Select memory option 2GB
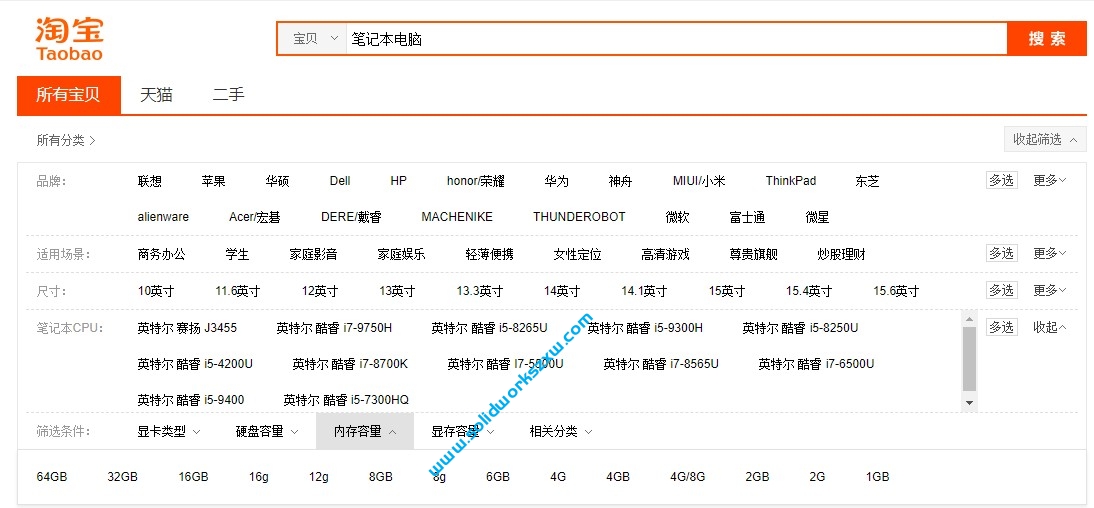 click(x=757, y=477)
